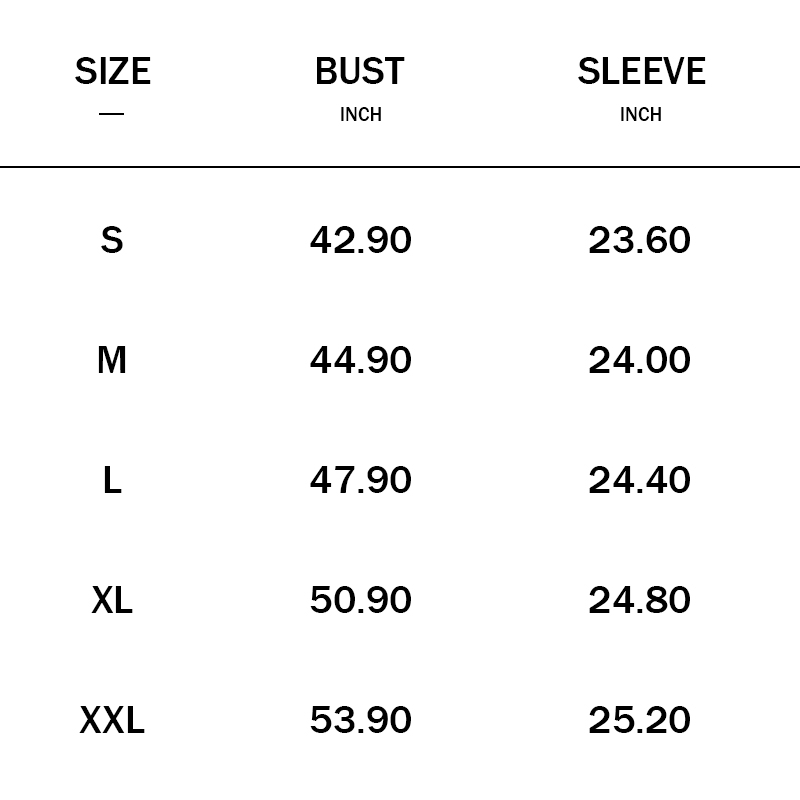The width and height of the screenshot is (800, 800).
Task: Click the SLEEVE column header
Action: tap(641, 72)
